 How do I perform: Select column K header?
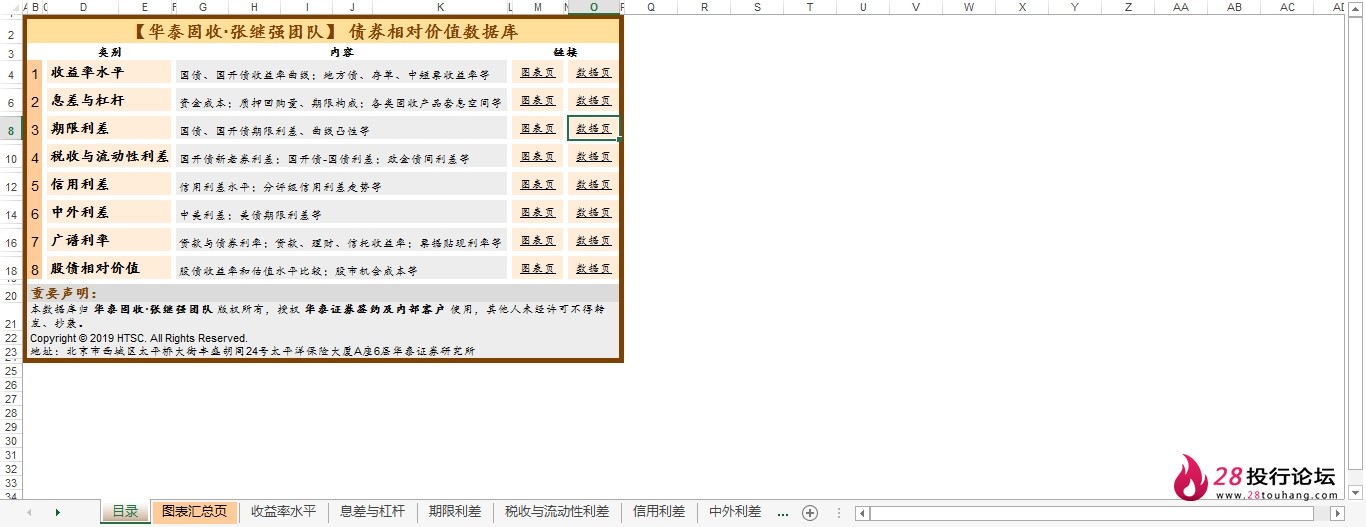[x=440, y=7]
